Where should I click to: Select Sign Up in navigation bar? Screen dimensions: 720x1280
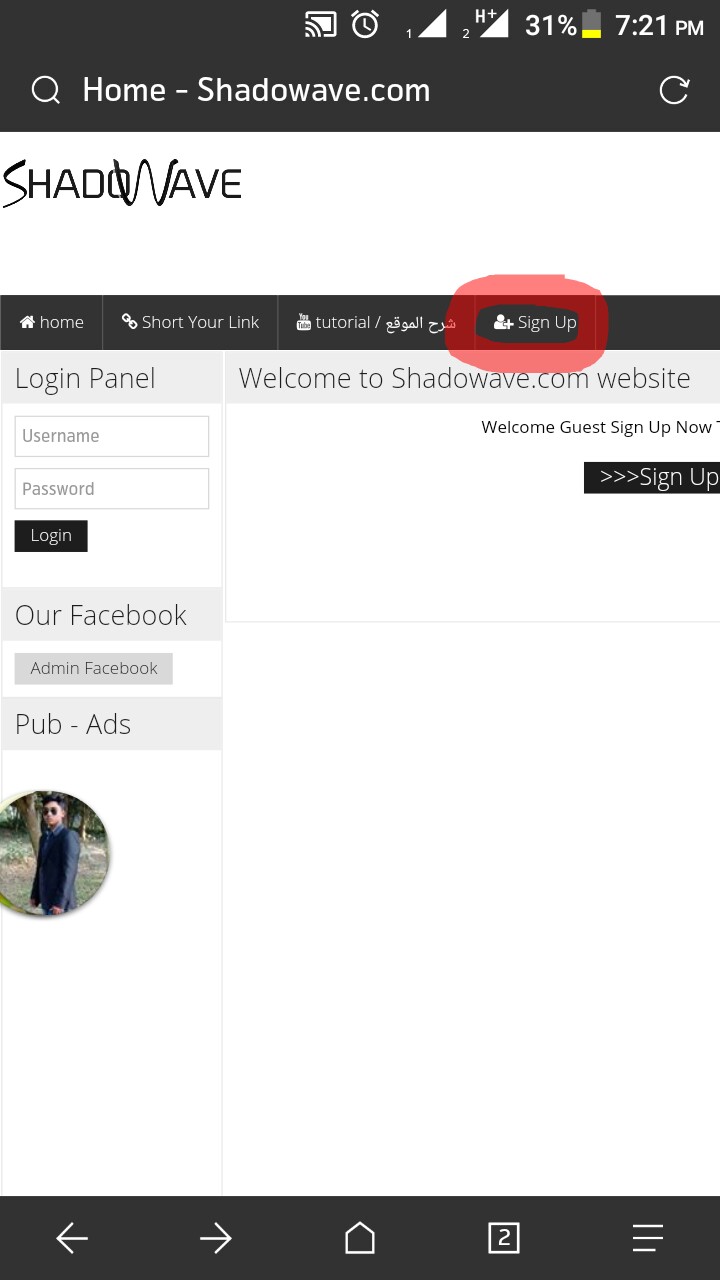tap(536, 322)
